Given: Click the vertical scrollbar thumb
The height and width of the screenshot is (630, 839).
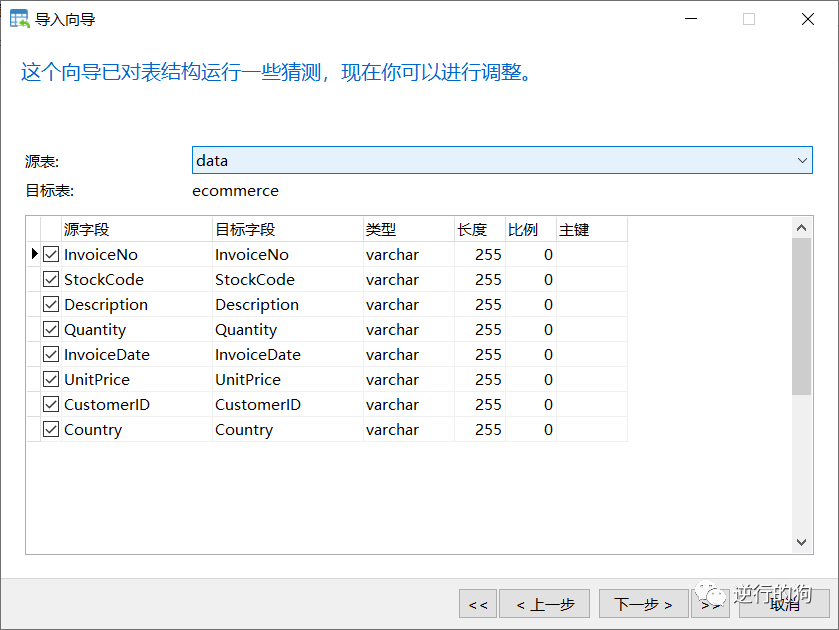Looking at the screenshot, I should point(802,316).
